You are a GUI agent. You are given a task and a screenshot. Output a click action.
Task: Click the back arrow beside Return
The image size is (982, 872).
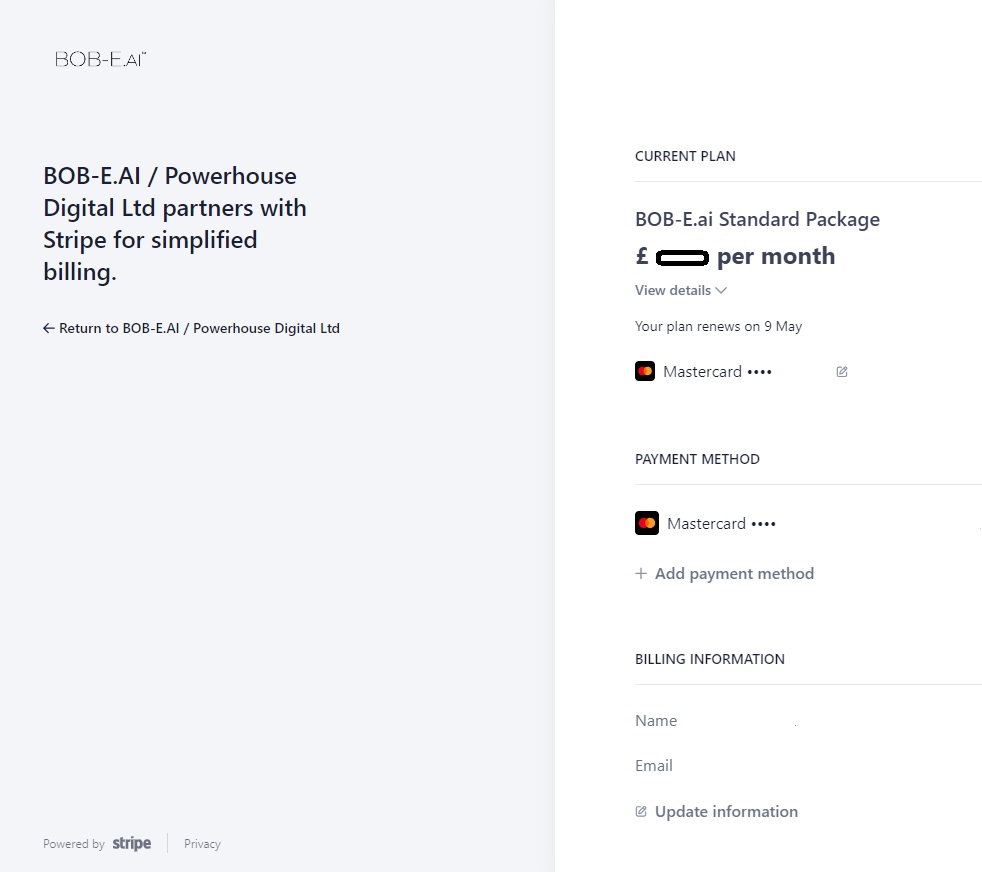pyautogui.click(x=48, y=328)
